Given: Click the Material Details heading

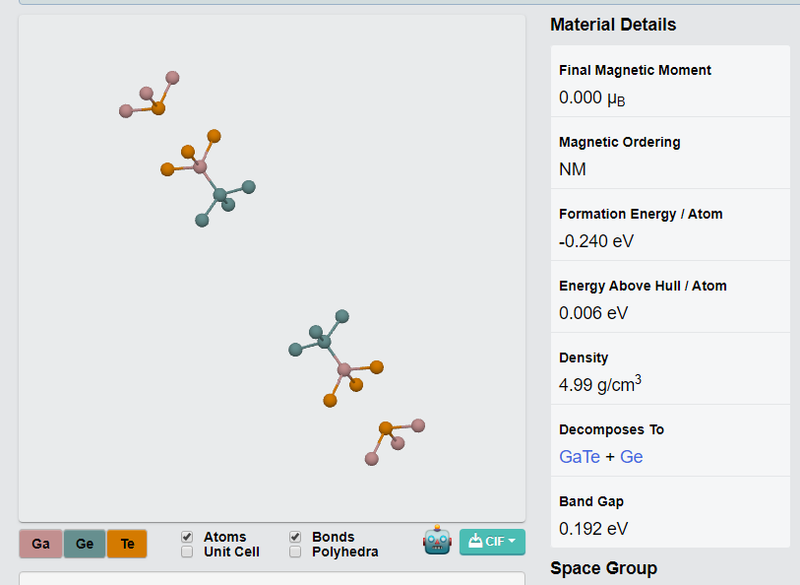Looking at the screenshot, I should [613, 25].
